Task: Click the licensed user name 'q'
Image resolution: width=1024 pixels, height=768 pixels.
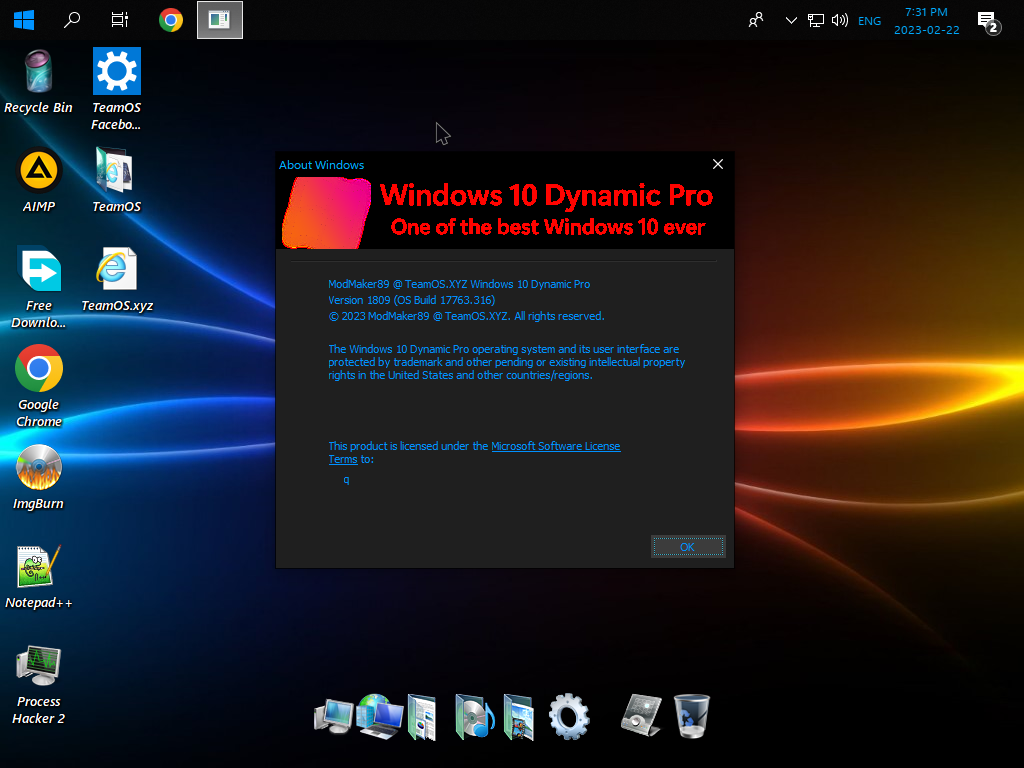Action: click(x=346, y=479)
